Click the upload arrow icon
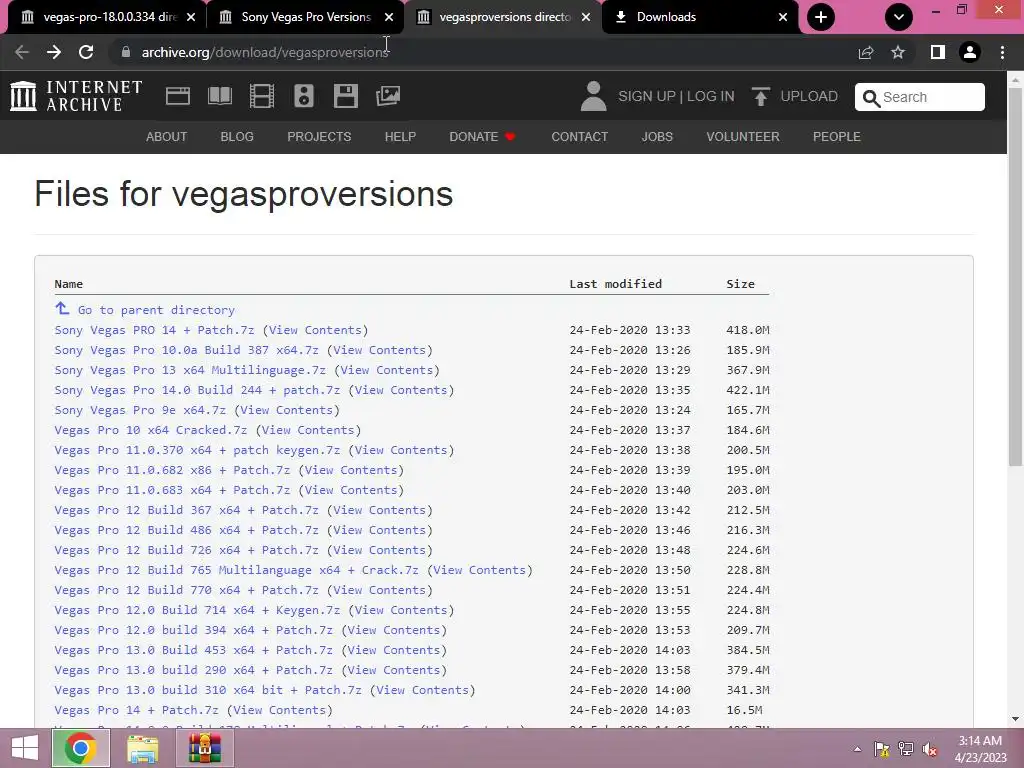The width and height of the screenshot is (1024, 768). click(761, 96)
